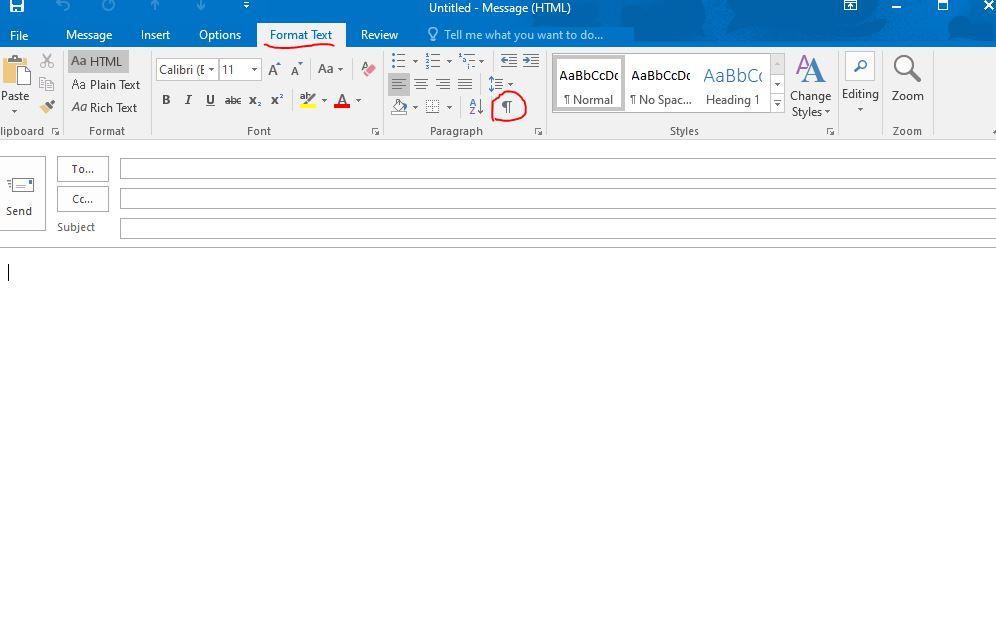Show paragraph marks with the ¶ icon
Screen dimensions: 996x629
coord(507,106)
